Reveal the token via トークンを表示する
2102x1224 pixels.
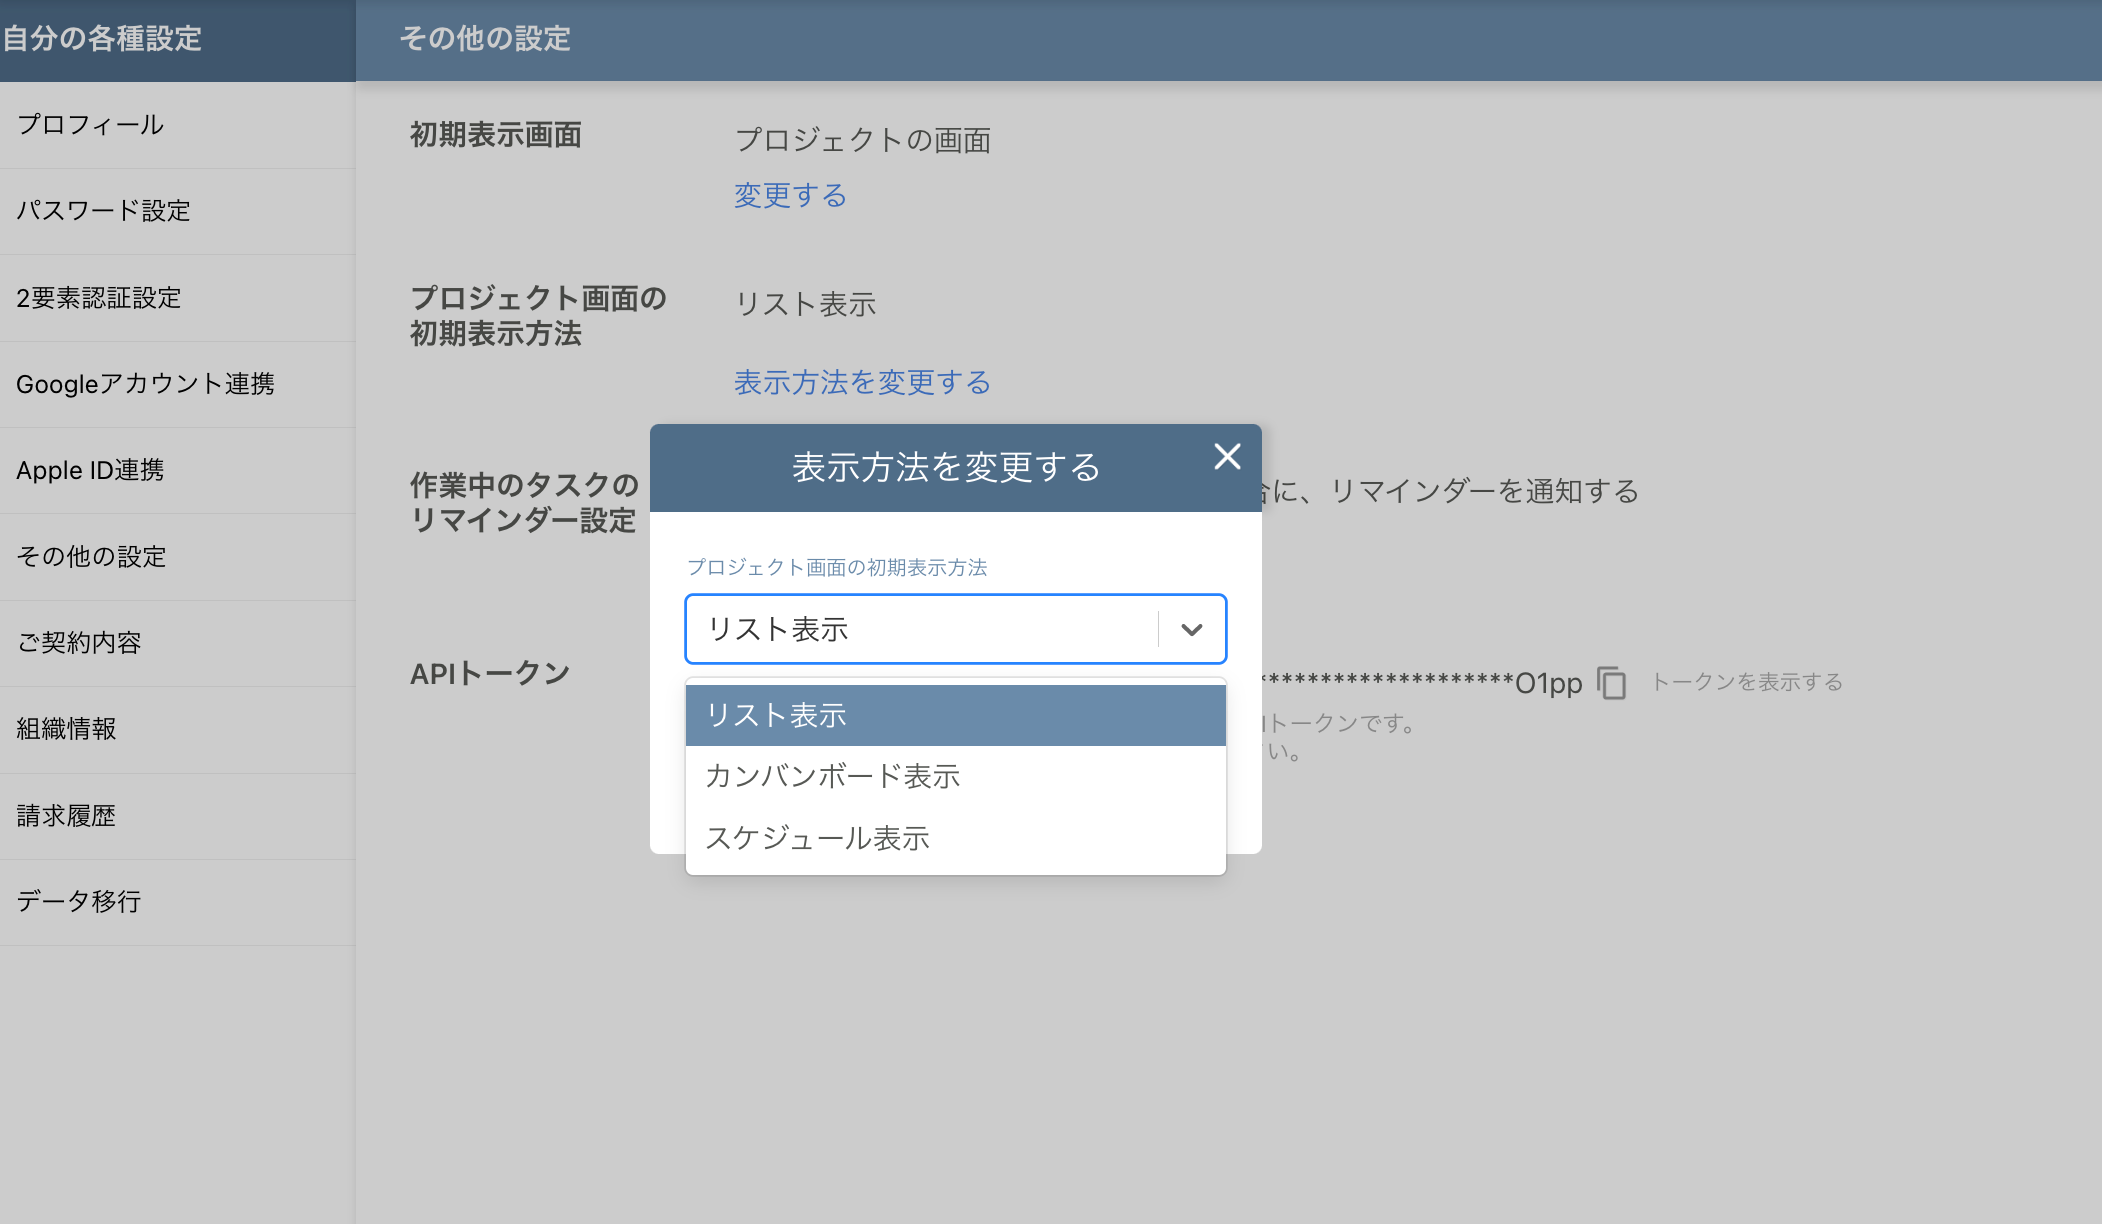(x=1748, y=682)
